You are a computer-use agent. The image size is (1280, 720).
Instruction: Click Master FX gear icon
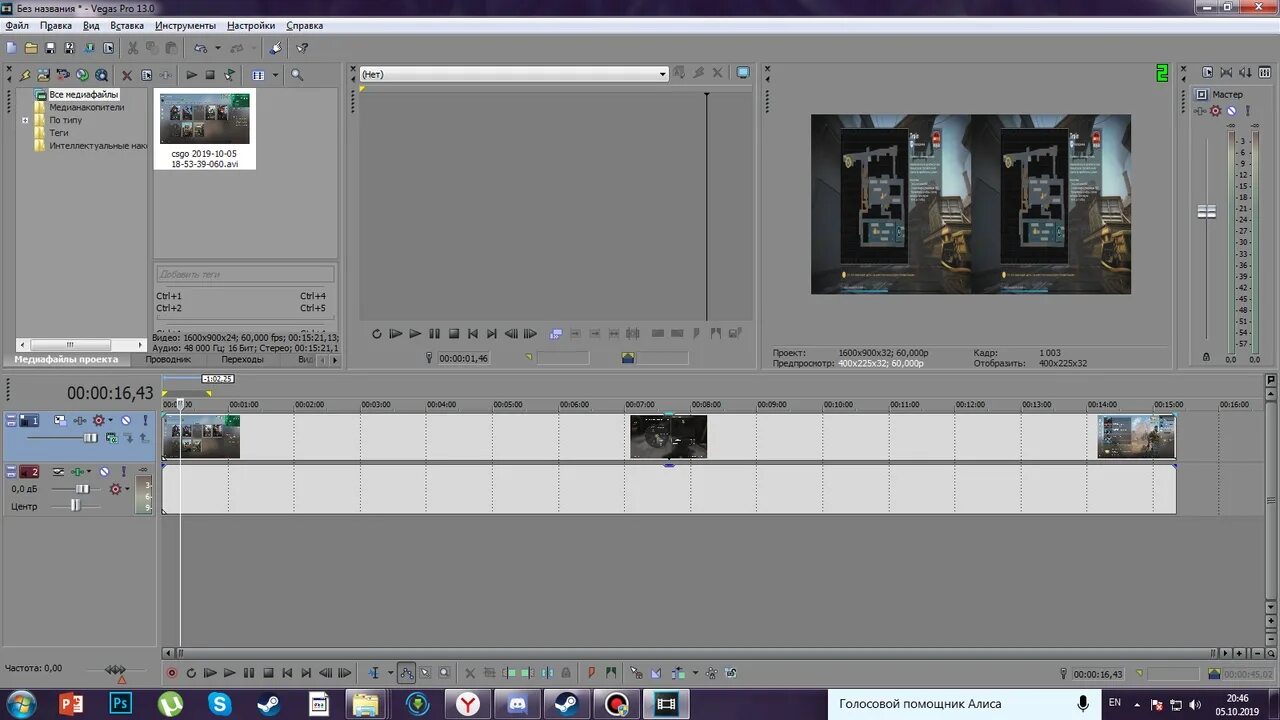(1216, 111)
